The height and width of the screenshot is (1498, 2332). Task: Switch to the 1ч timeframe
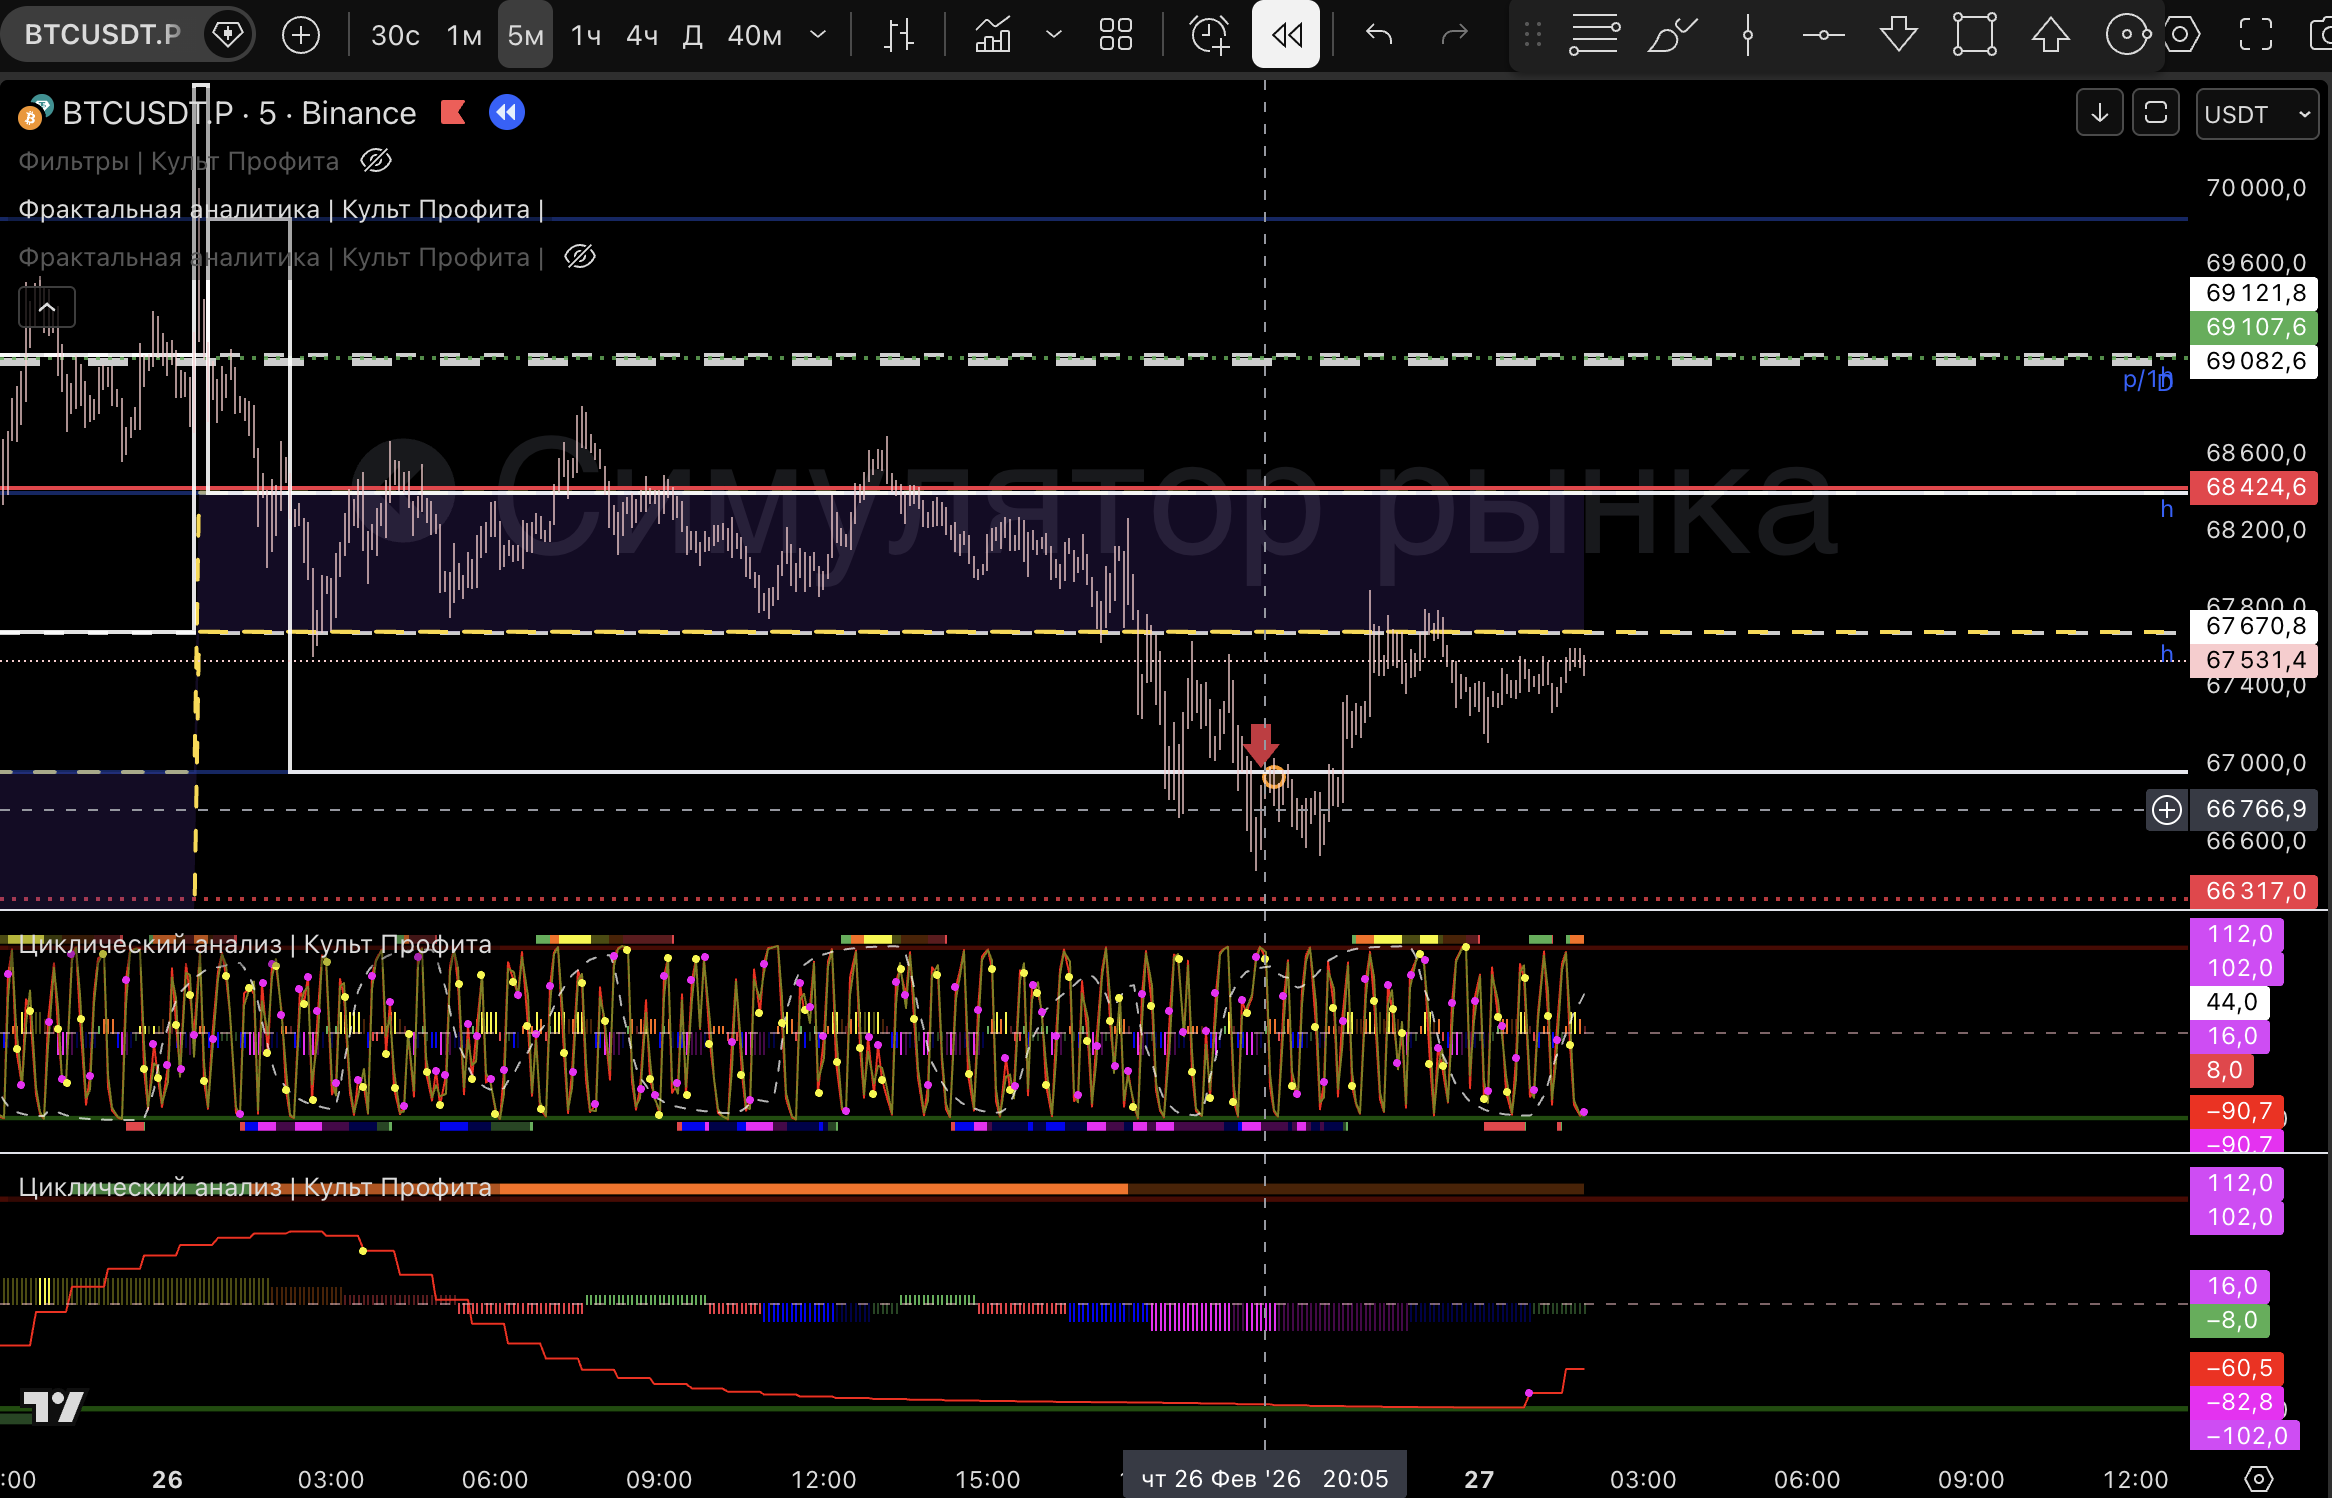[x=586, y=36]
